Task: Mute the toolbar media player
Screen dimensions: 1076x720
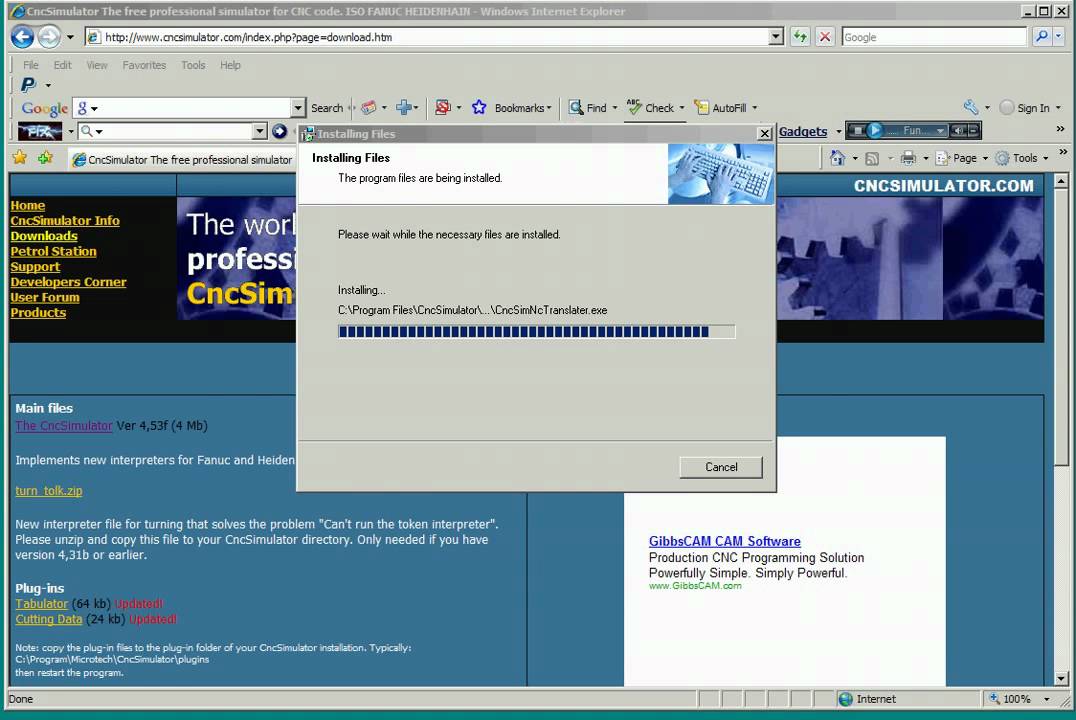Action: click(x=959, y=130)
